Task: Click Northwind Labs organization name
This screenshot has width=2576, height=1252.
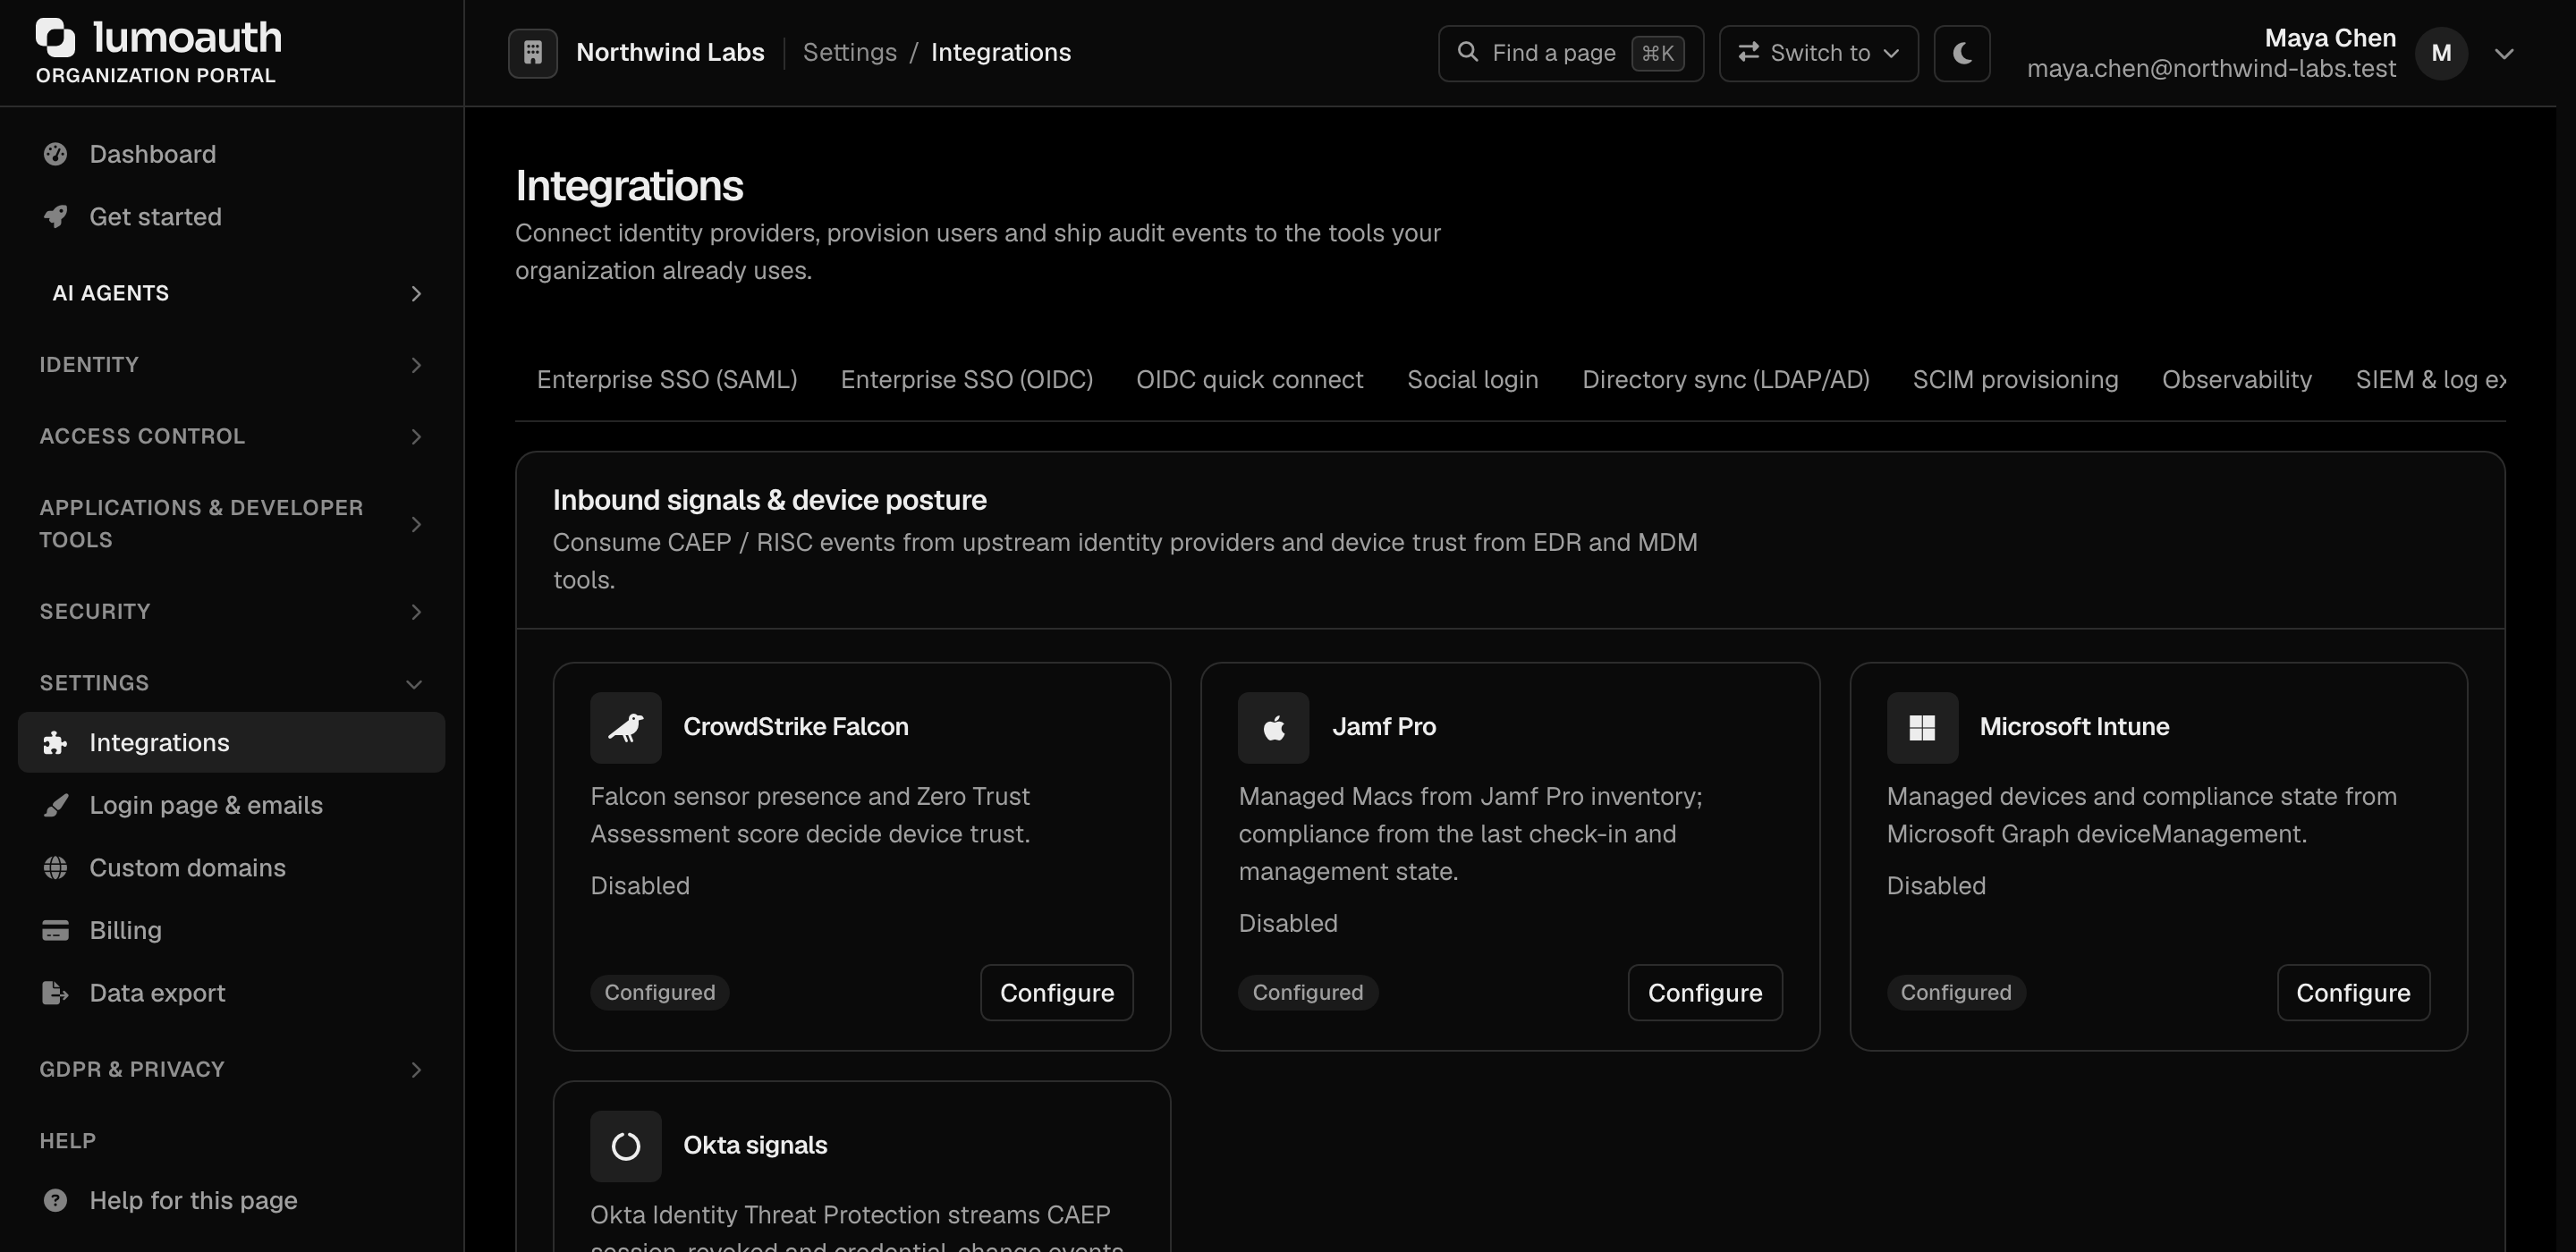Action: [670, 53]
